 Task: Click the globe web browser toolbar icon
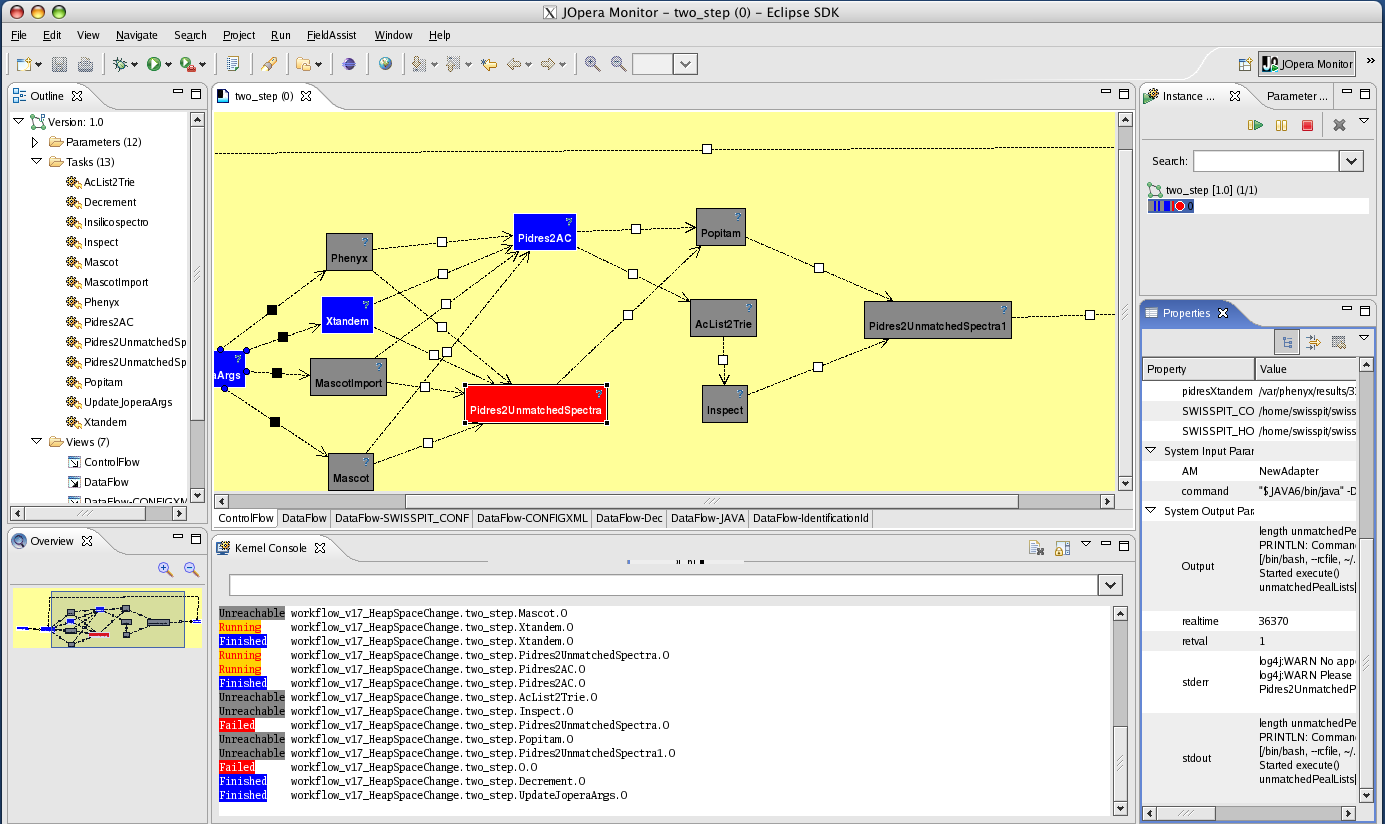coord(385,64)
